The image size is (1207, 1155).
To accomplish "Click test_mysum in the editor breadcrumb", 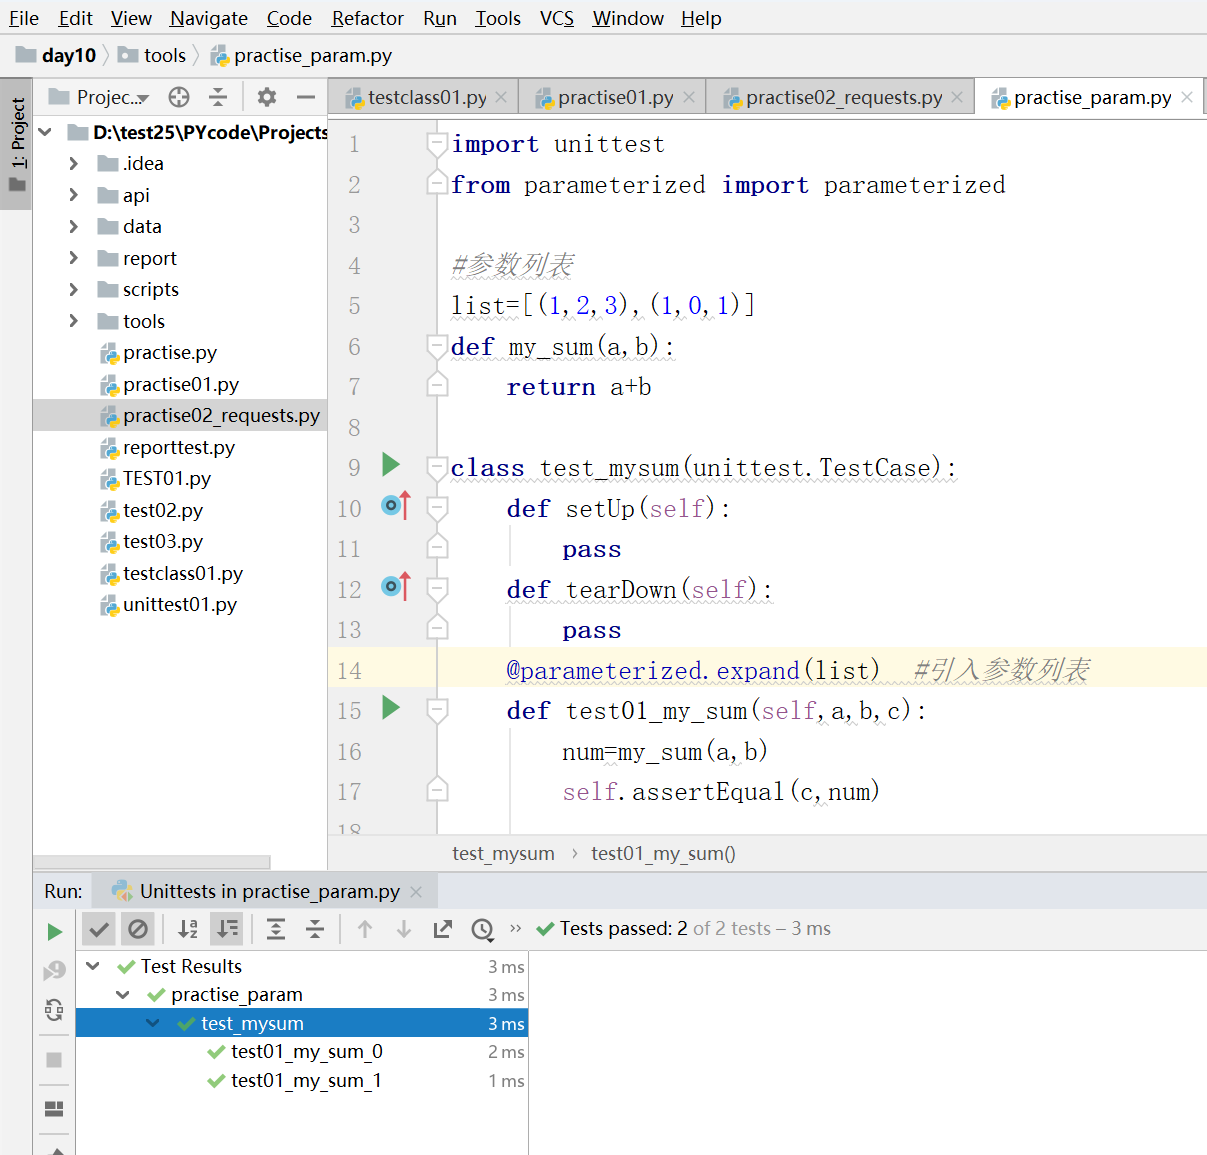I will pos(503,853).
